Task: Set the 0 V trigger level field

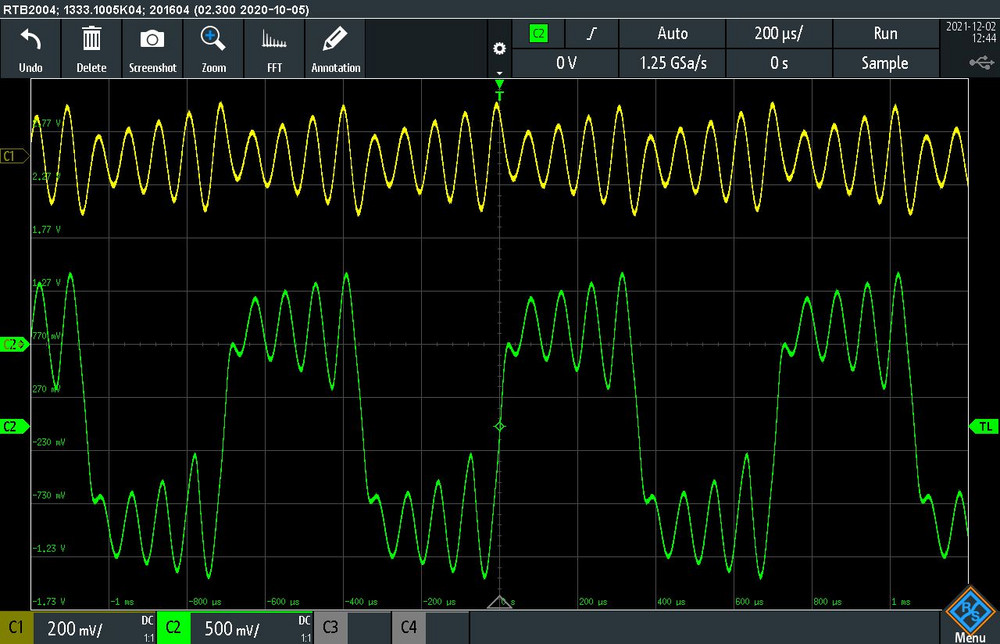Action: tap(565, 63)
